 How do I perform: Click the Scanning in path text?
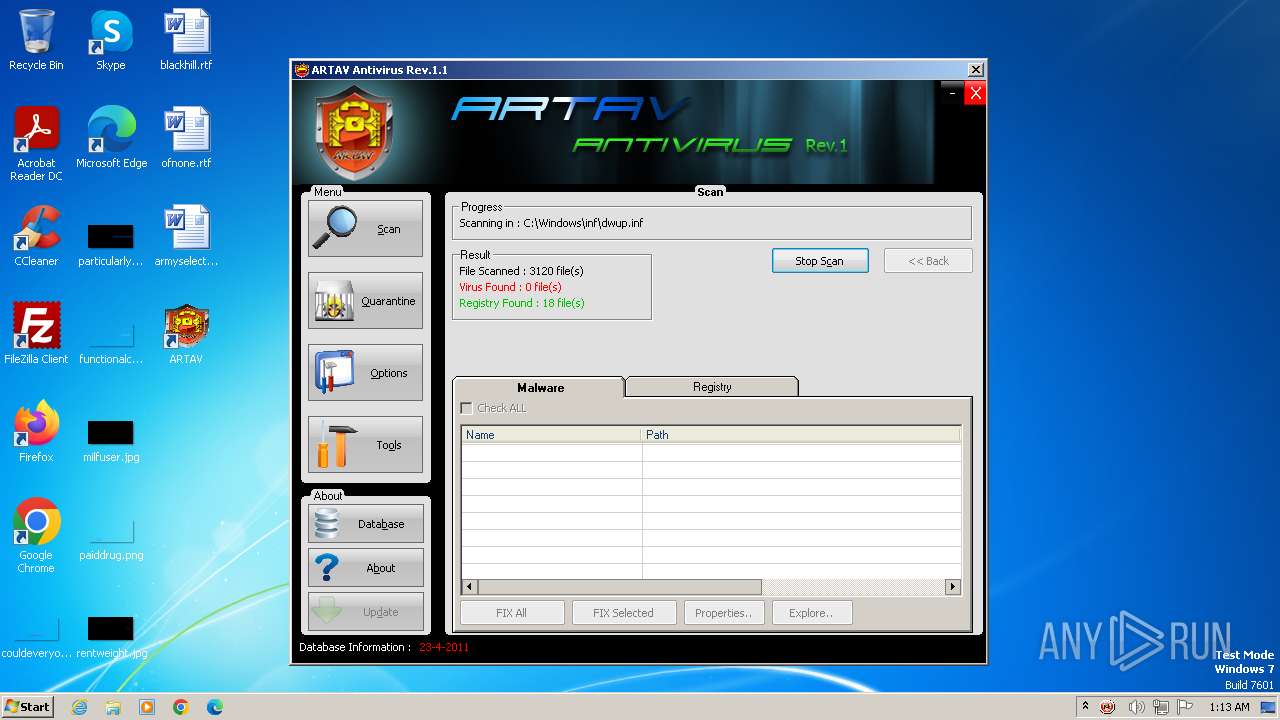pos(551,223)
